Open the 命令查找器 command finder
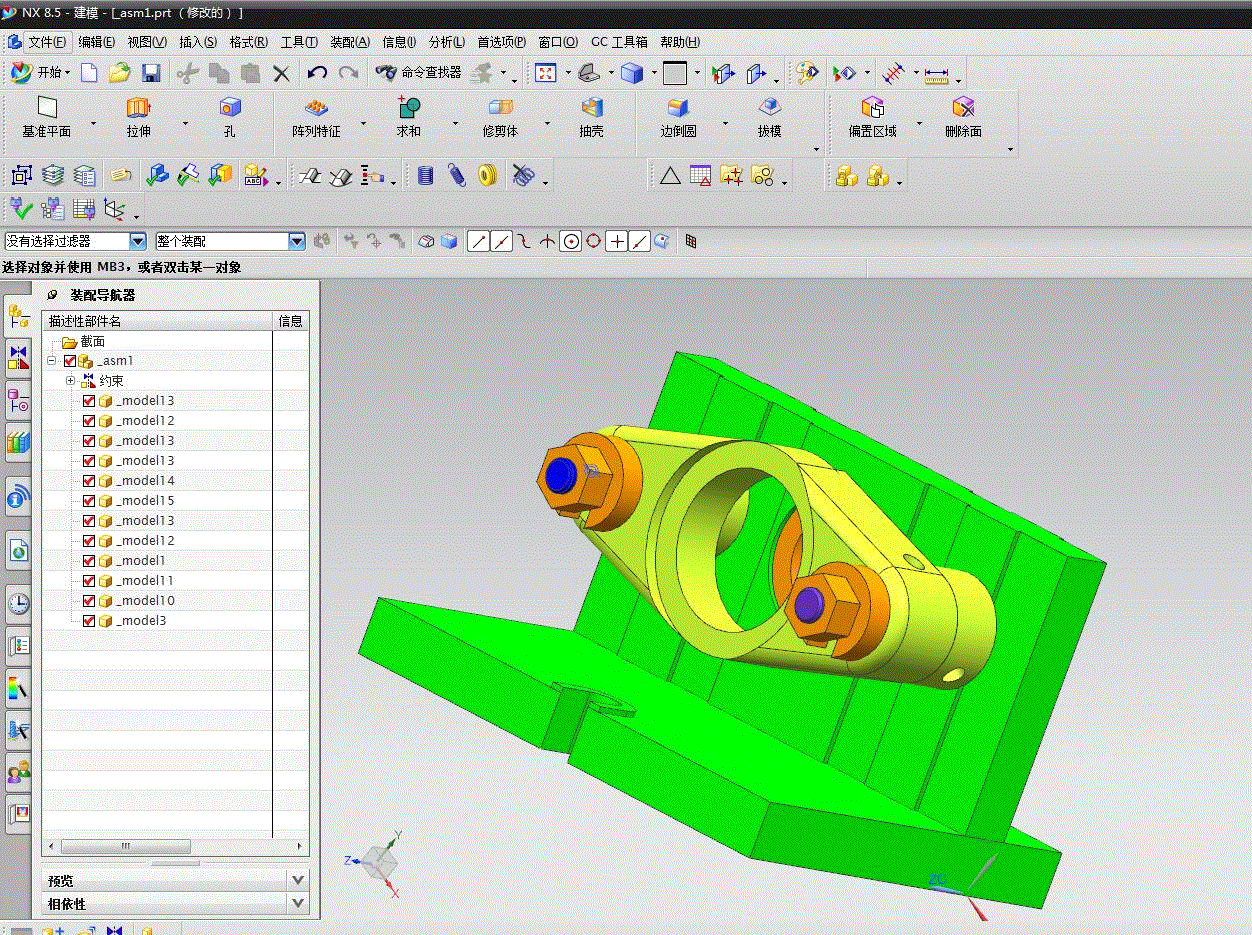Image resolution: width=1252 pixels, height=935 pixels. [x=419, y=73]
